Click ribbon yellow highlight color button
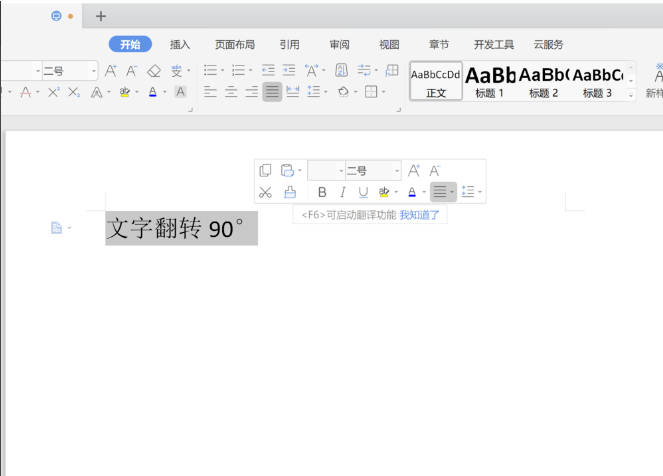663x476 pixels. coord(125,92)
